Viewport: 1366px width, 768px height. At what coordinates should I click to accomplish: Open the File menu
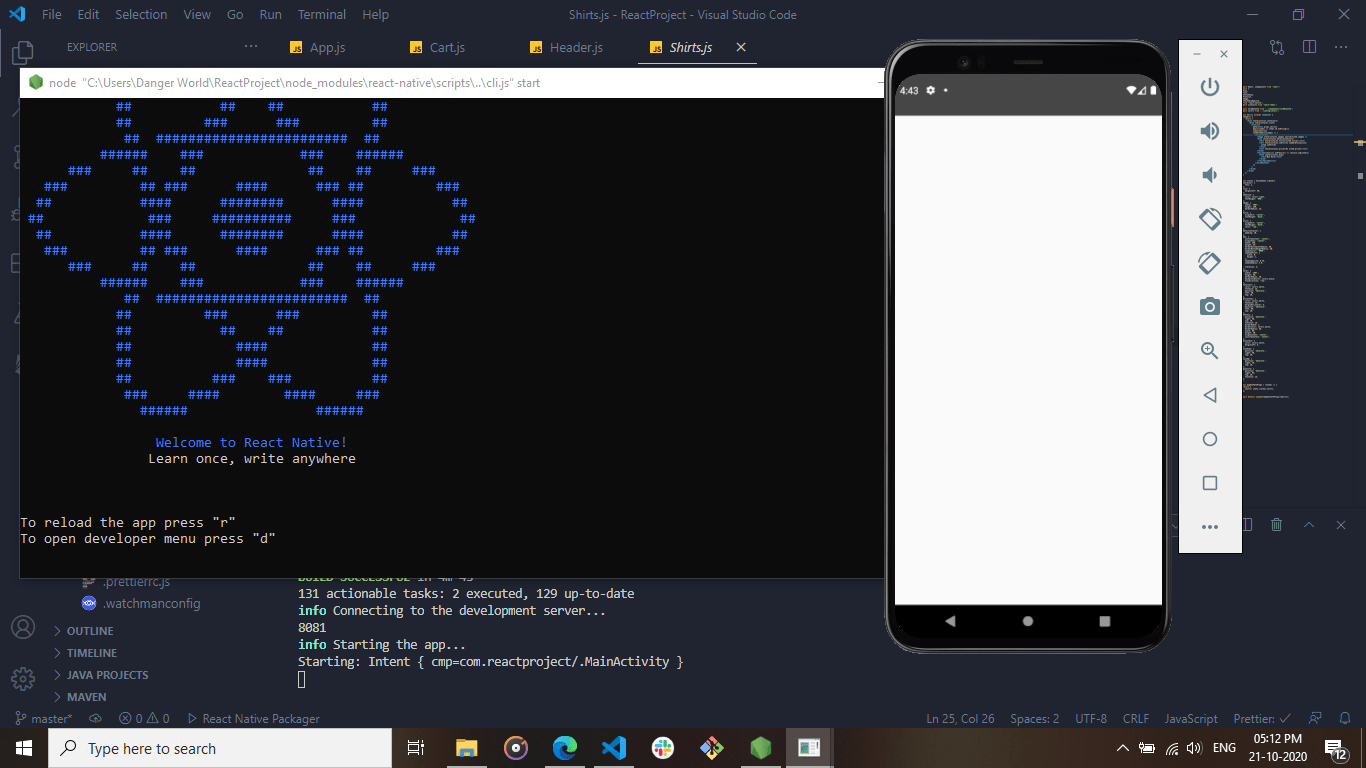52,15
